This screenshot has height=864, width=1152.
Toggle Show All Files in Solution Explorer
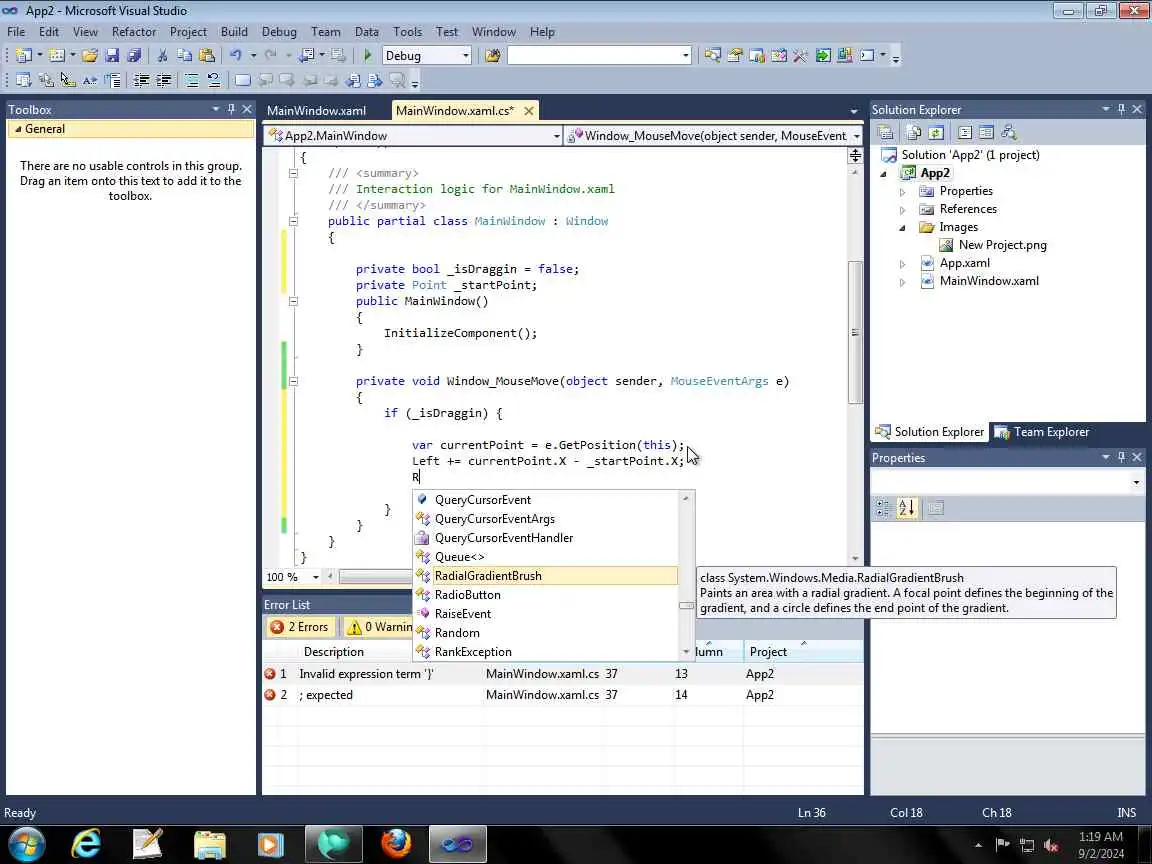coord(913,132)
